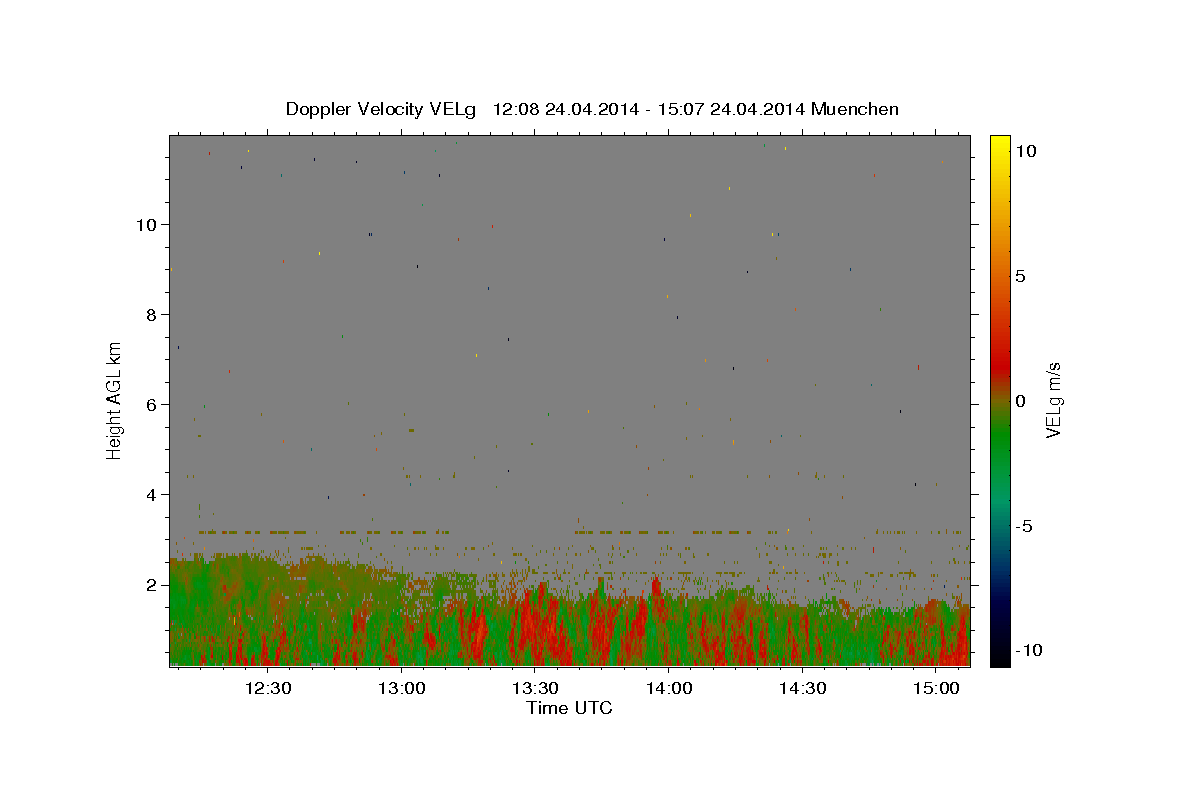Click the height axis label 10
The image size is (1200, 800).
coord(147,224)
